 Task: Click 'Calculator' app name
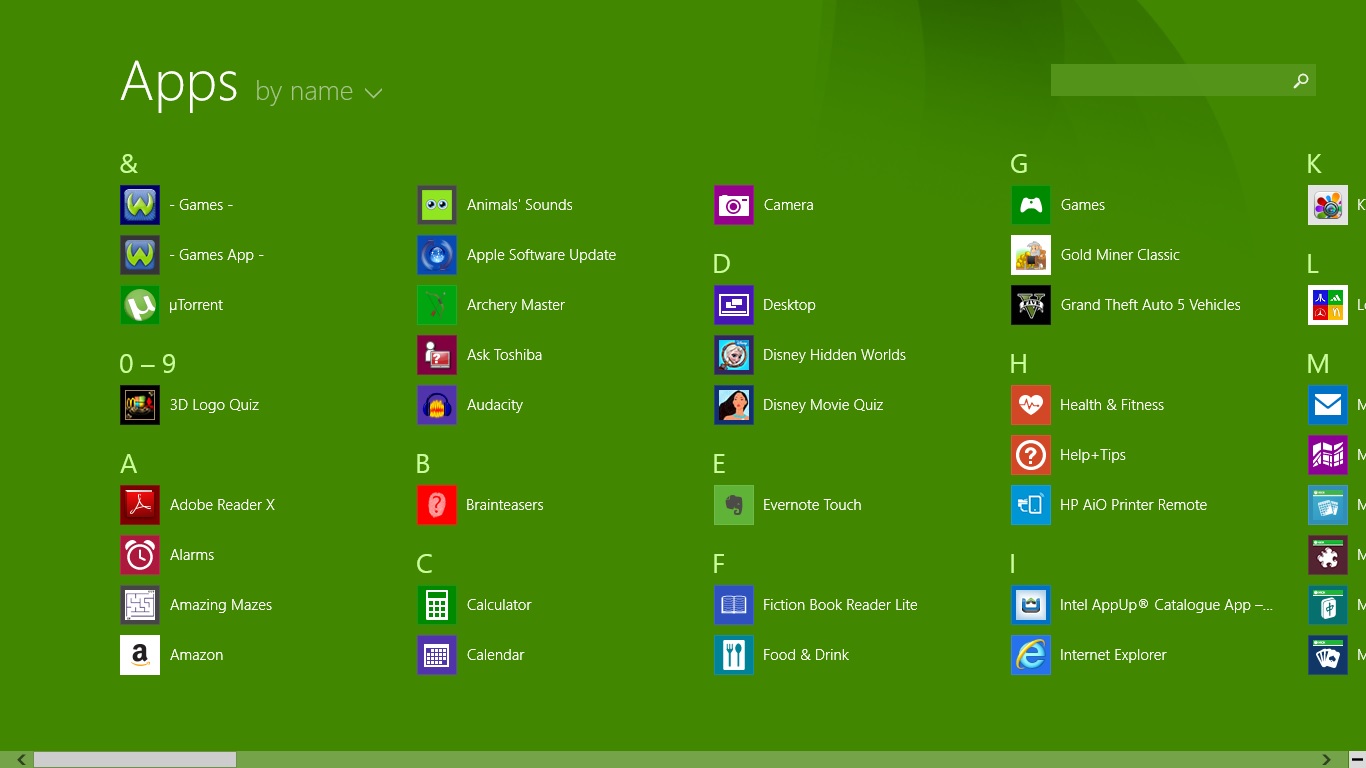(499, 605)
